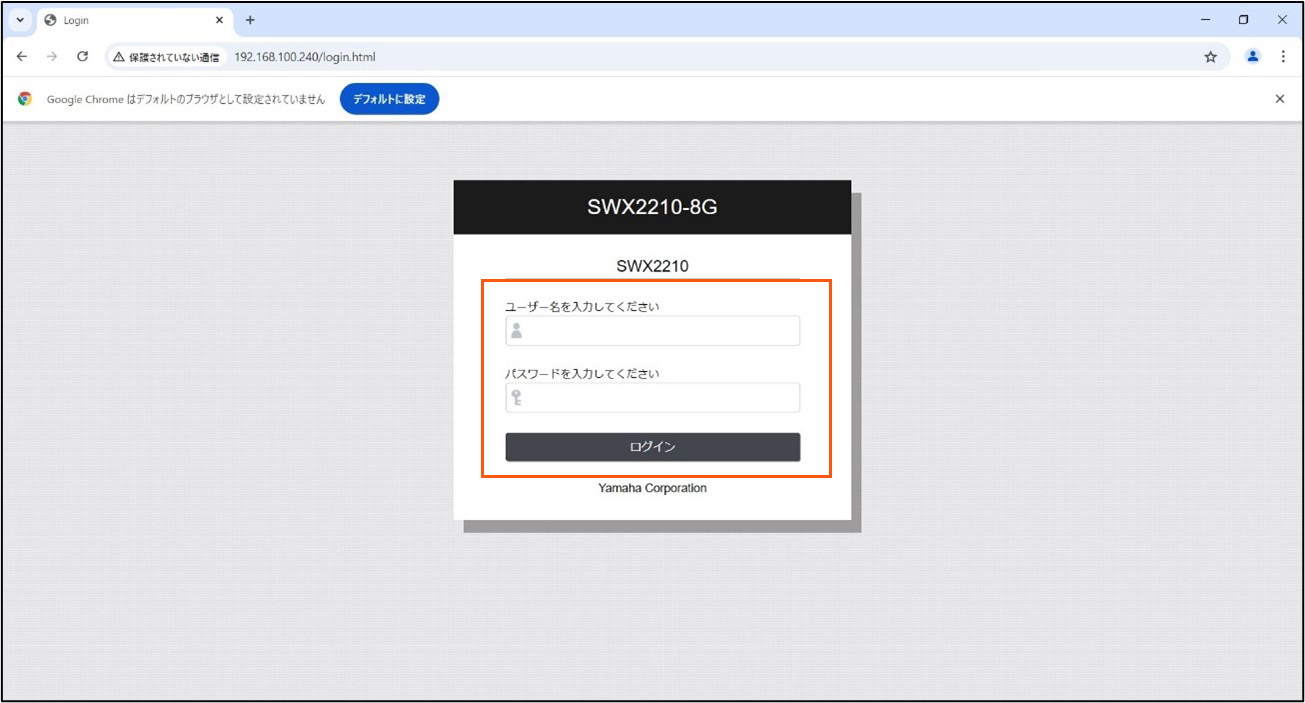This screenshot has width=1305, height=703.
Task: Open the tab search dropdown arrow
Action: pos(20,20)
